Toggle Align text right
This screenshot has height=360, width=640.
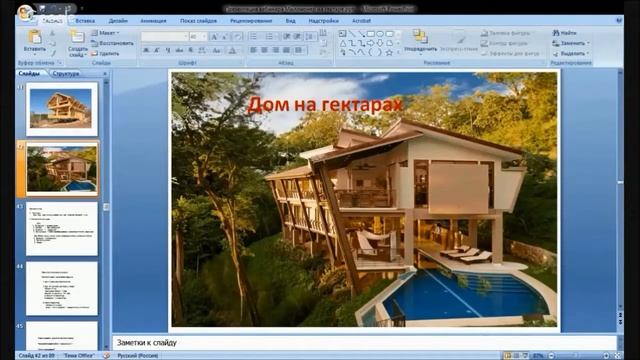[x=276, y=50]
